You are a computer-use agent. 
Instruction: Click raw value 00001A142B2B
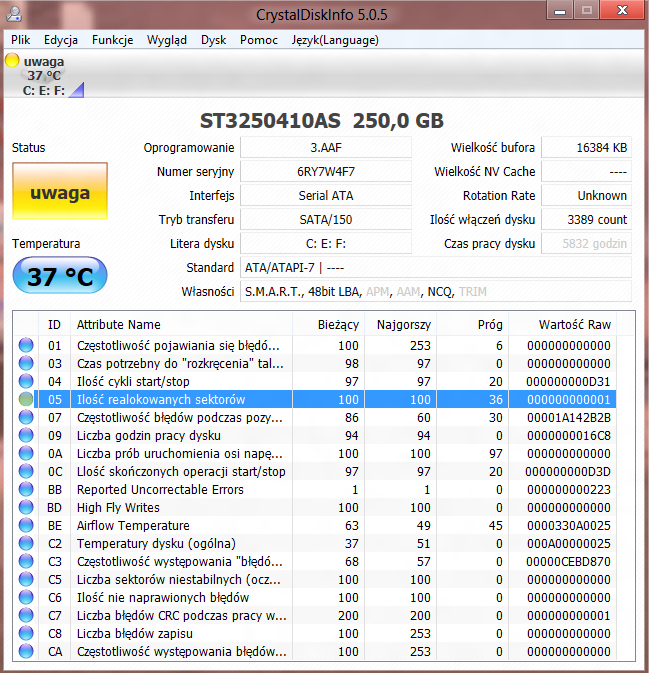[569, 418]
